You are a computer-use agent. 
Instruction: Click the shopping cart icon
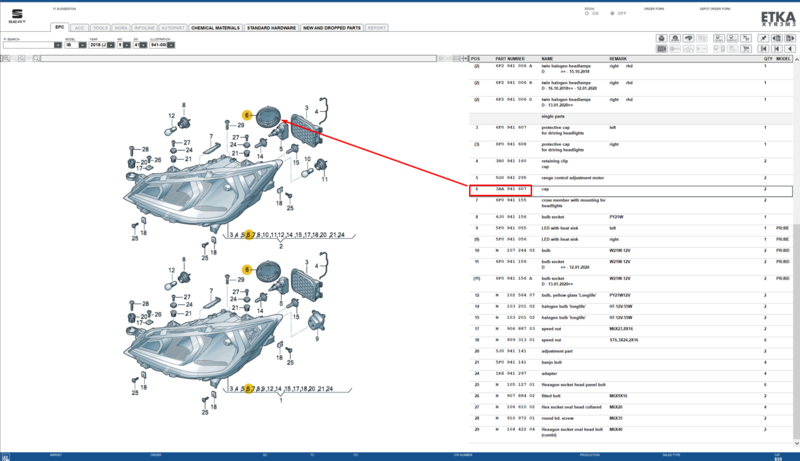pos(746,48)
